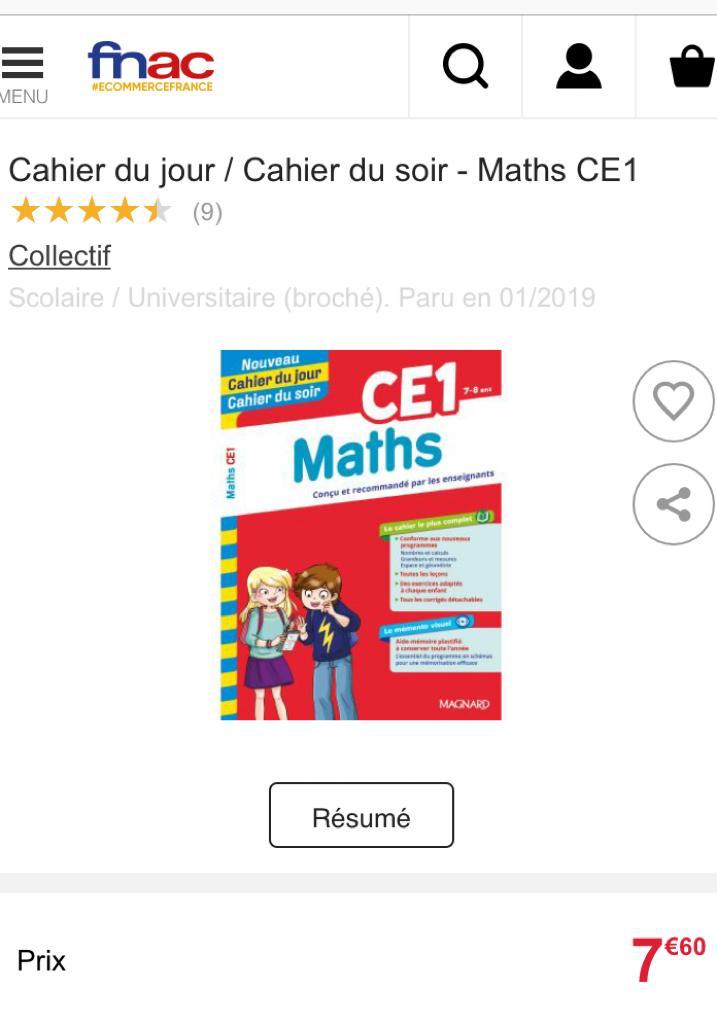Click the MAGNARD publisher logo on cover

pyautogui.click(x=464, y=704)
